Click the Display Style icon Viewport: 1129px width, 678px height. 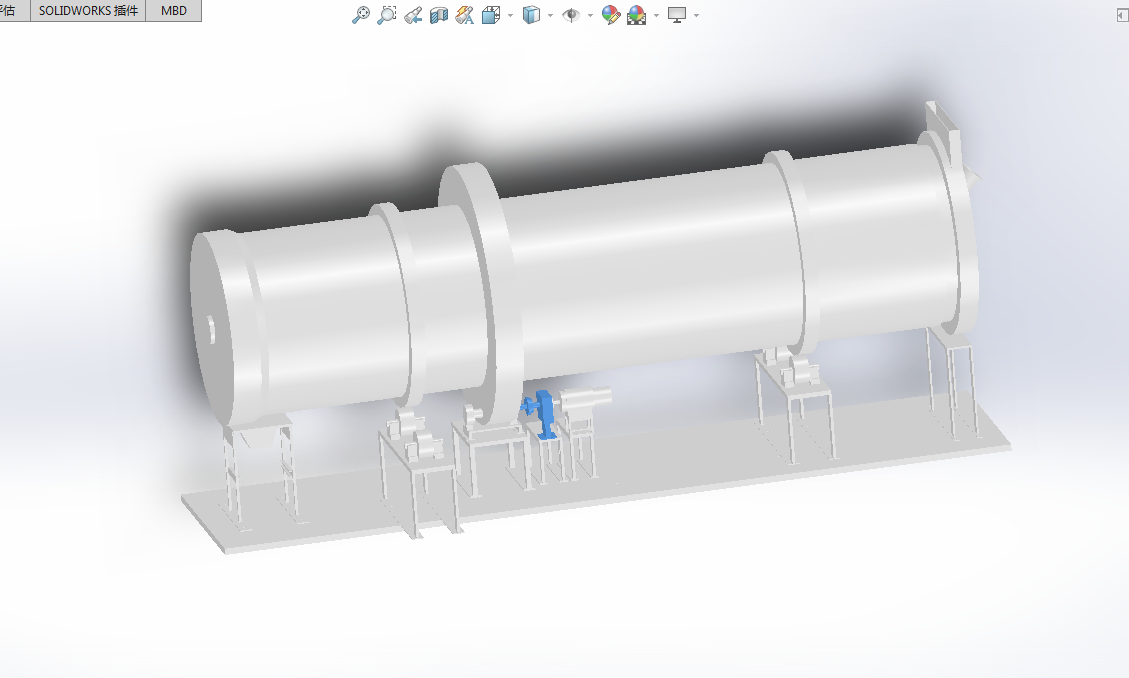531,14
